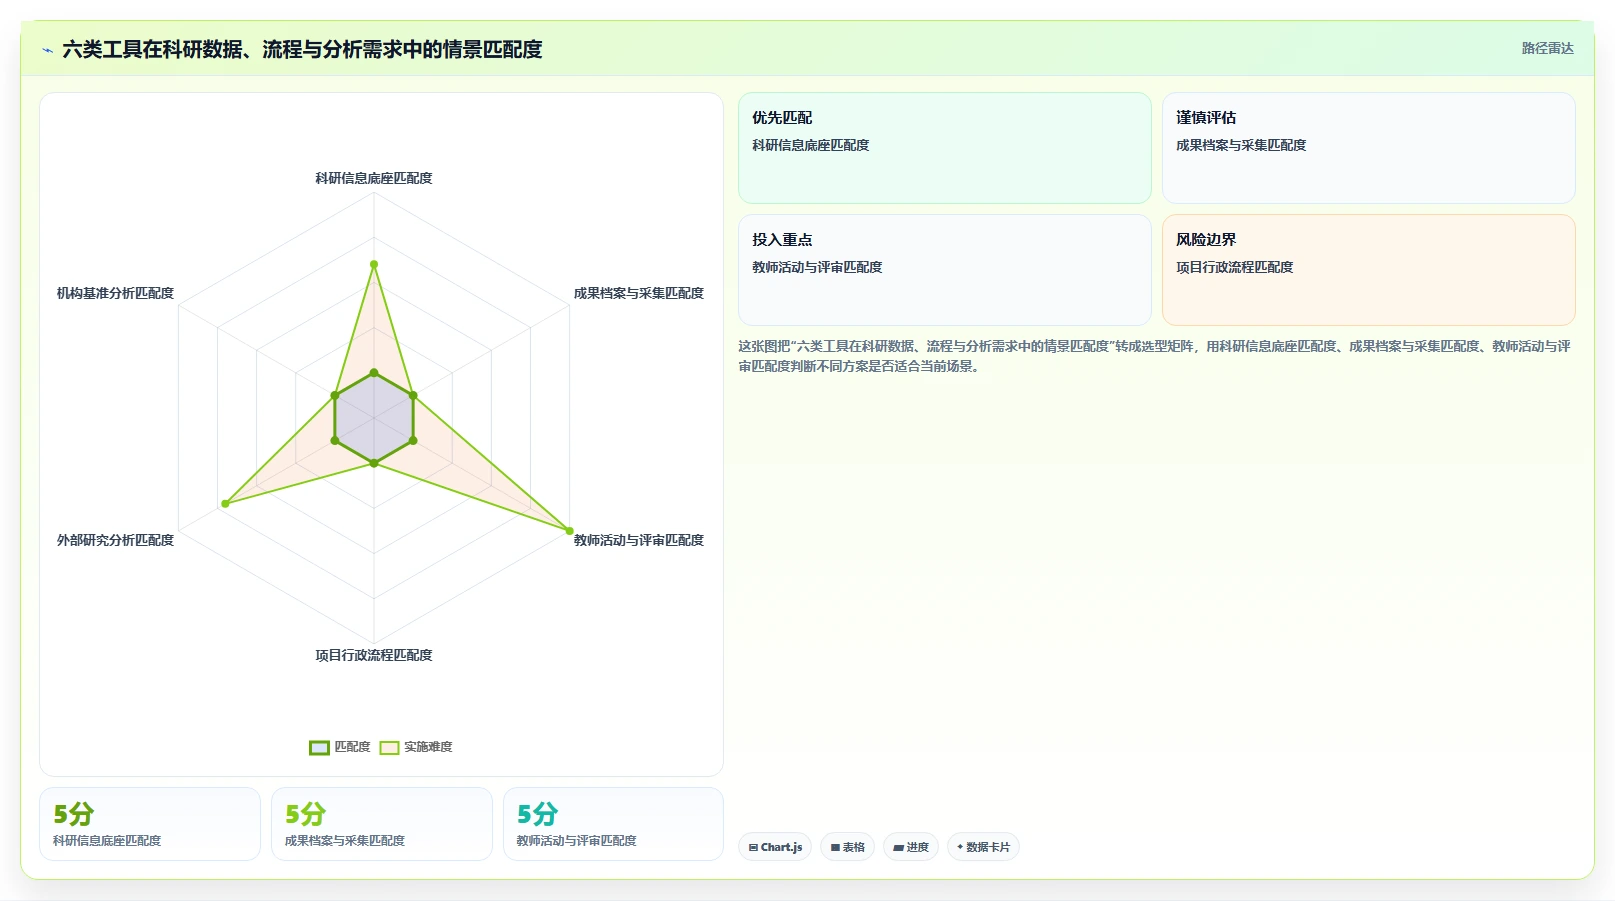Click the 教师活动与评审匹配度 radar axis label
The width and height of the screenshot is (1615, 901).
click(x=638, y=540)
